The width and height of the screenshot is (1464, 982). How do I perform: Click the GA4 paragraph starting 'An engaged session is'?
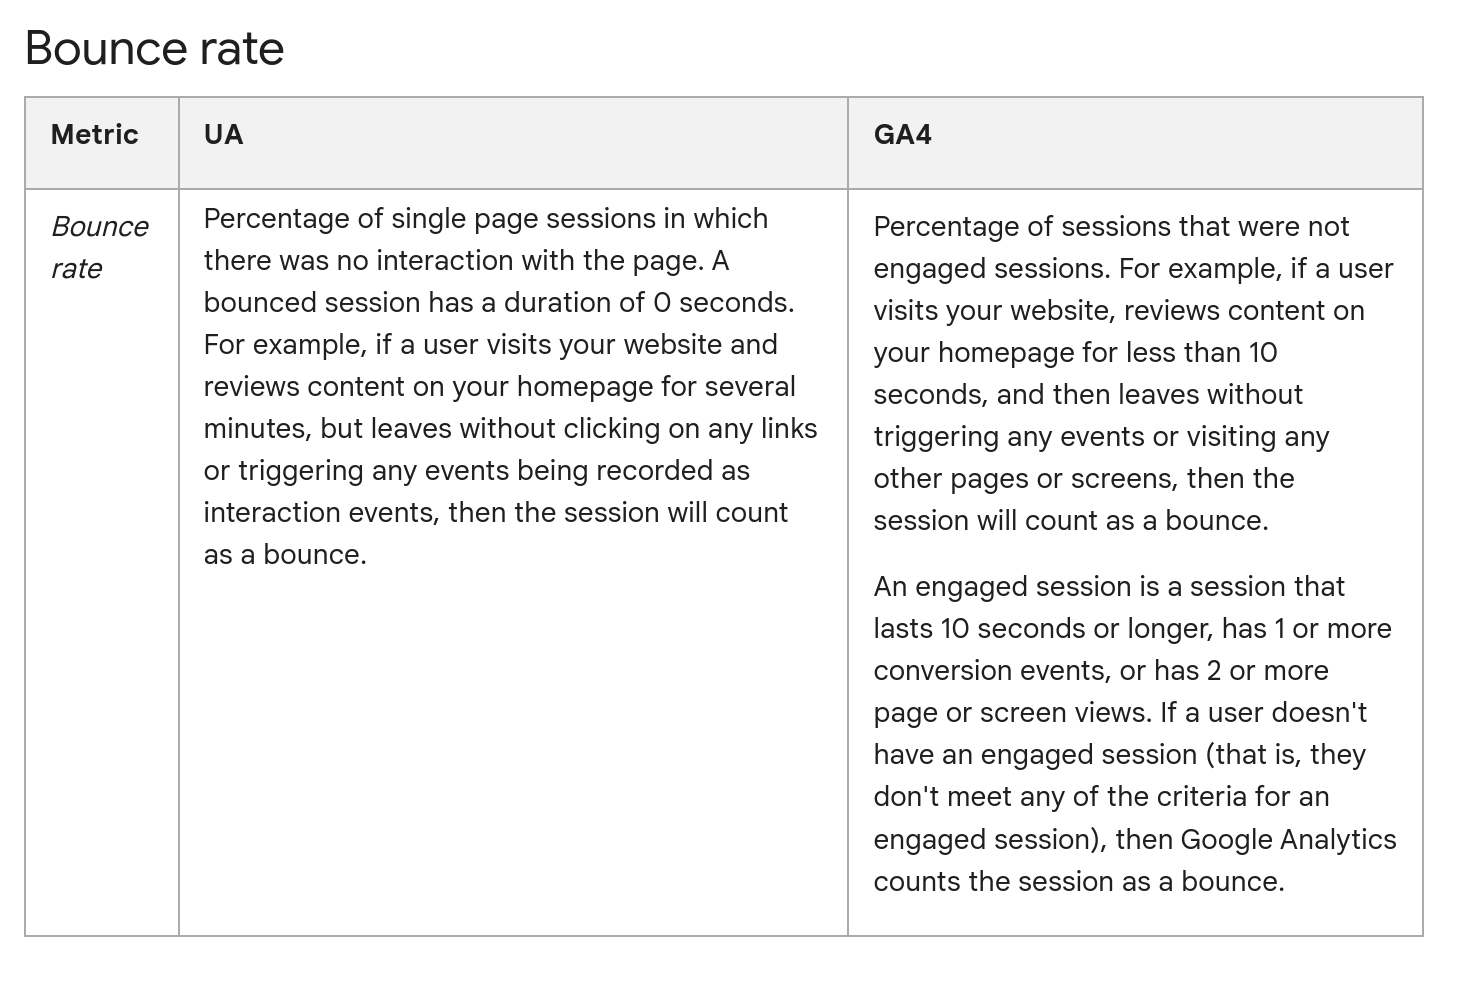pyautogui.click(x=1135, y=733)
